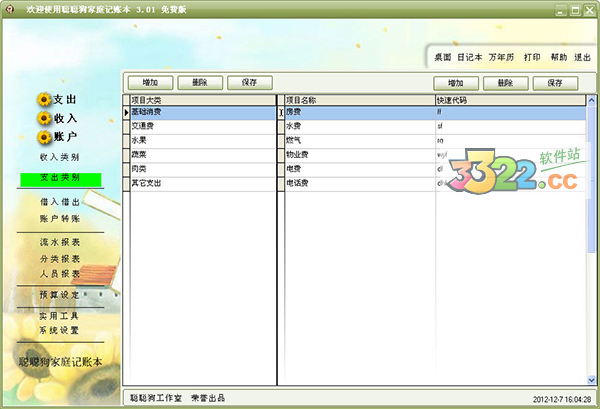Open 实用工具 in the sidebar
The width and height of the screenshot is (600, 409).
(59, 316)
